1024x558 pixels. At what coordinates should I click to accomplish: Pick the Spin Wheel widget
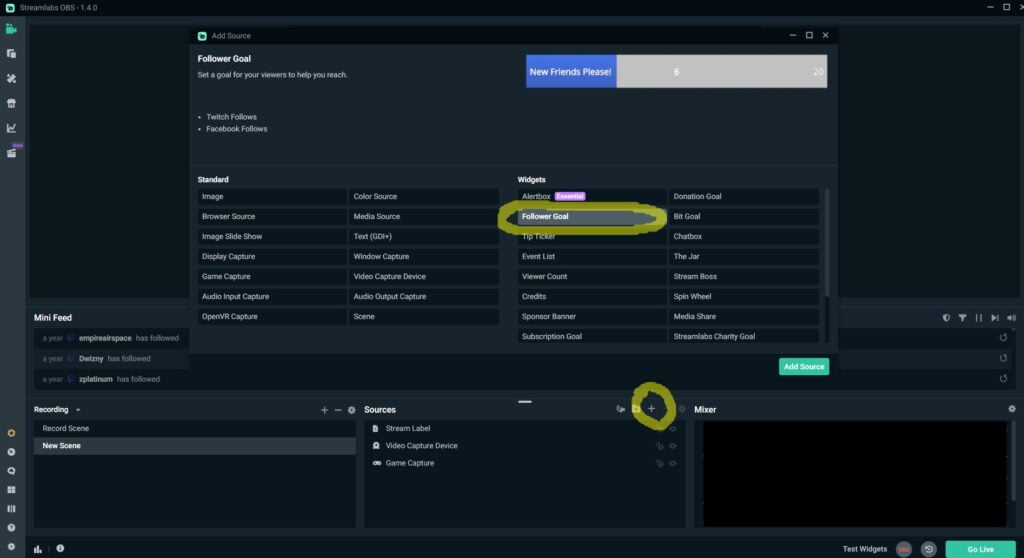point(744,297)
